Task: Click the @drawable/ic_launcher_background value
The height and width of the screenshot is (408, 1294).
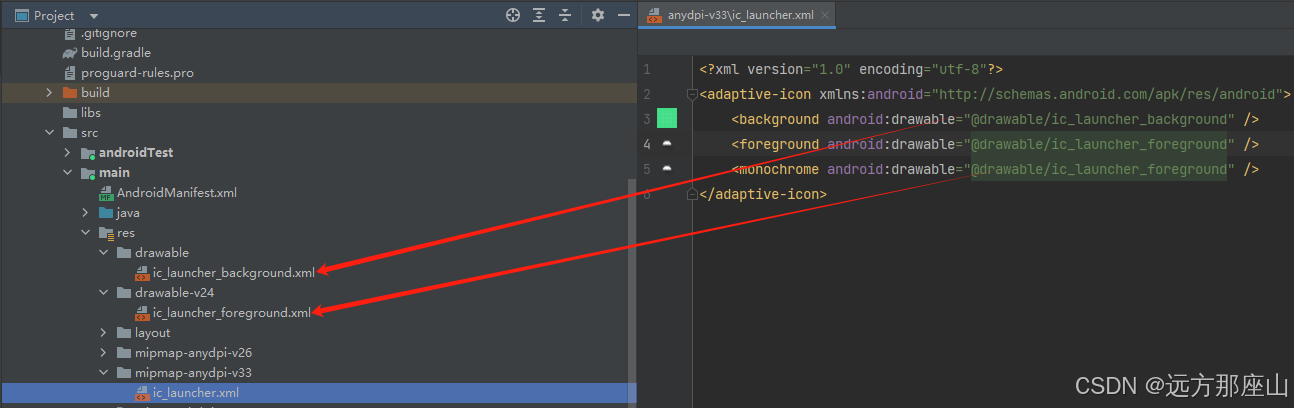Action: tap(1098, 119)
